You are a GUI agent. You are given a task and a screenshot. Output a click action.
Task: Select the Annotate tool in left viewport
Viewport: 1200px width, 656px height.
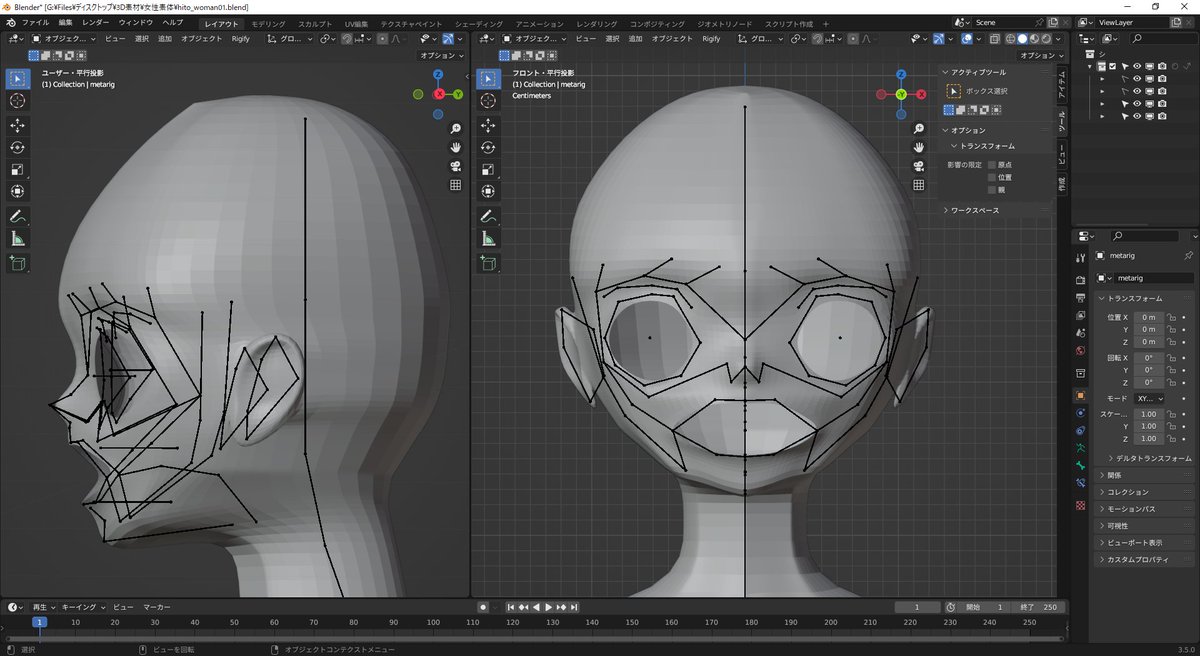point(18,216)
